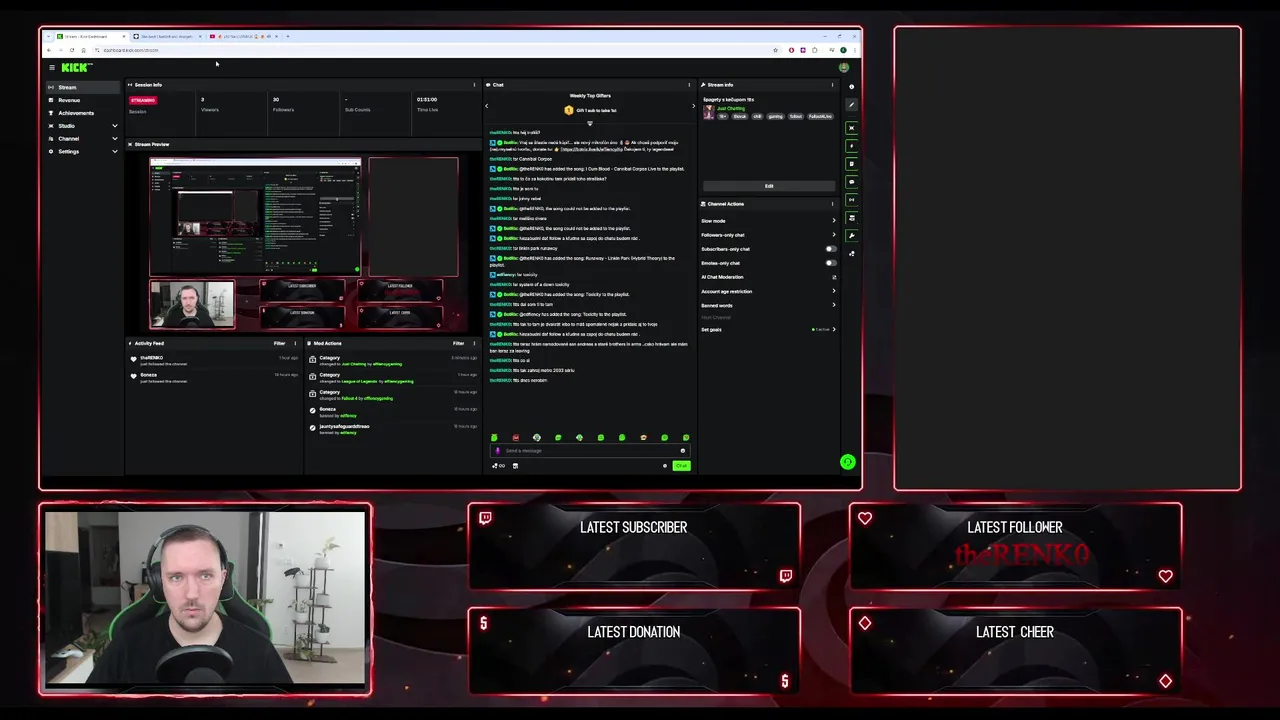Open Account age restriction settings
Image resolution: width=1280 pixels, height=720 pixels.
(769, 291)
